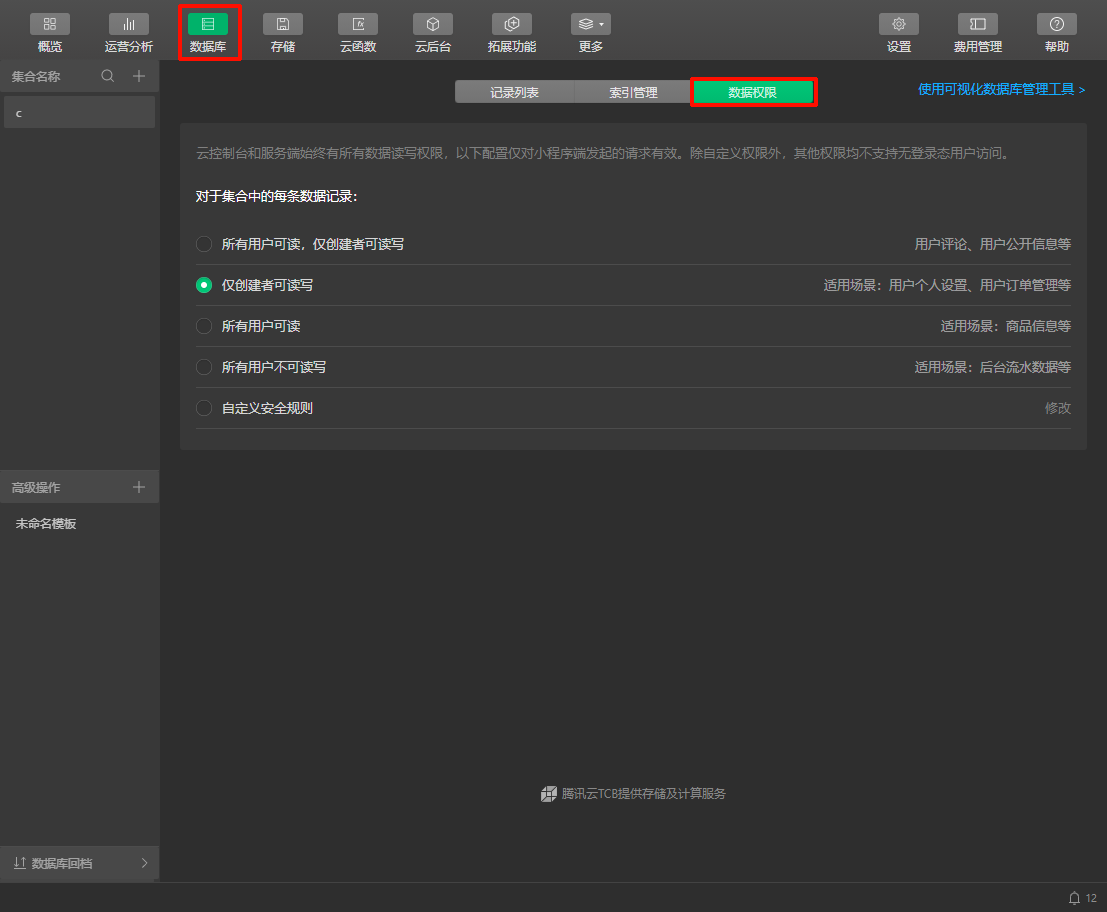Screen dimensions: 1107x912
Task: Click the plus next to 高级操作
Action: (139, 487)
